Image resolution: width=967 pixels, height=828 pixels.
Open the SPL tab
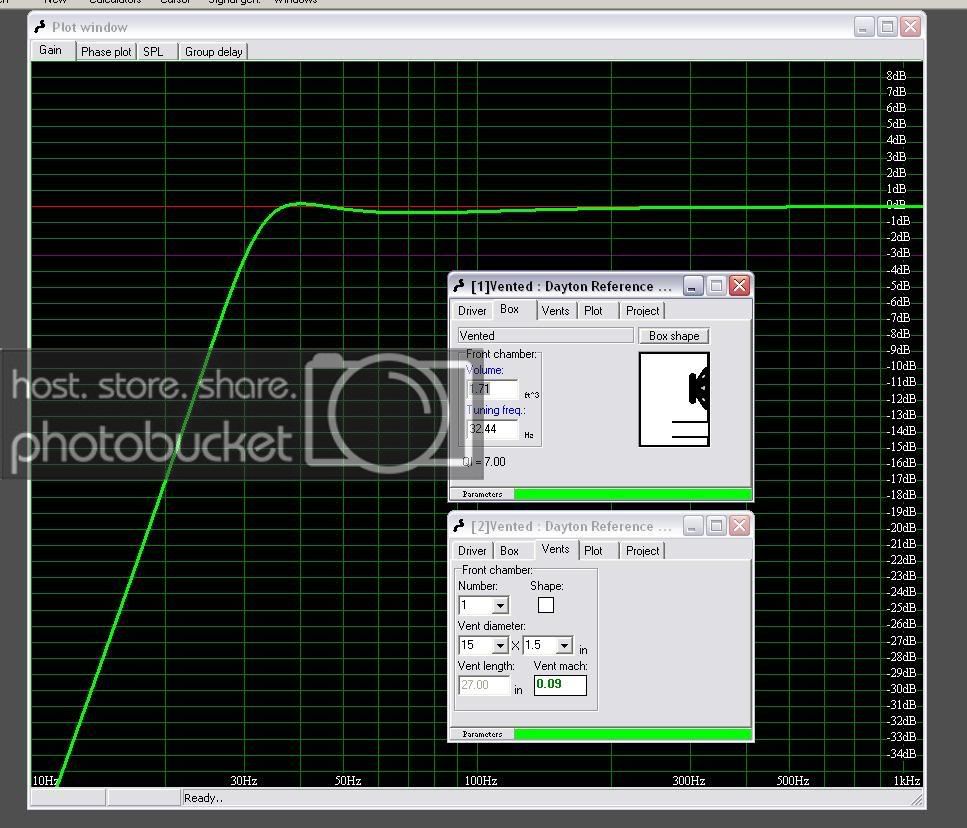tap(157, 52)
